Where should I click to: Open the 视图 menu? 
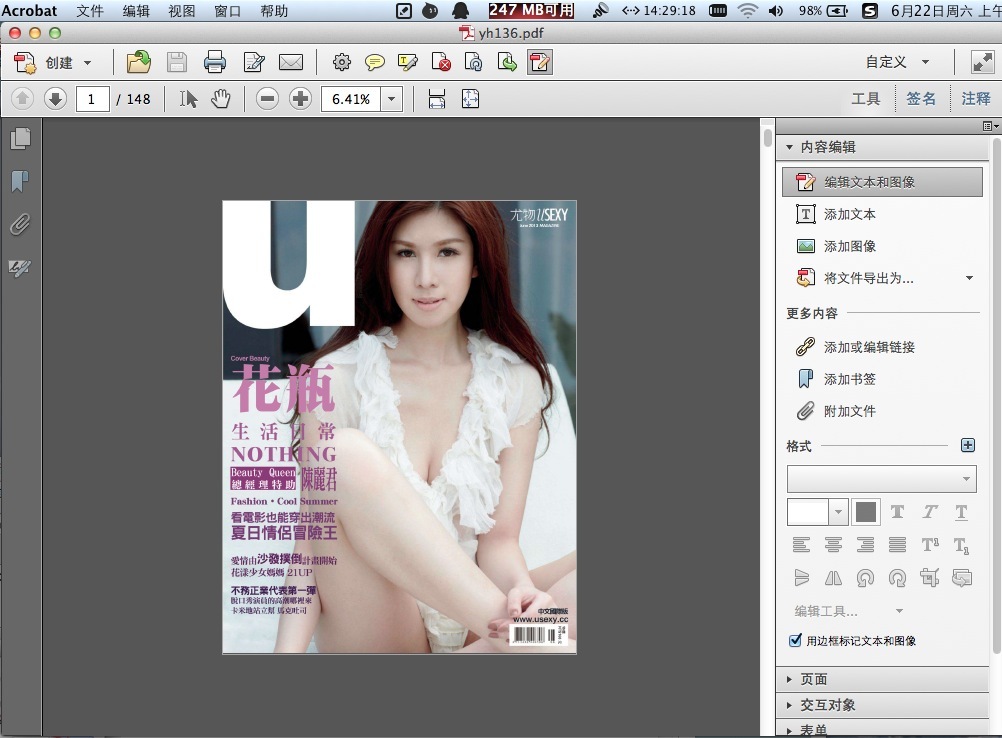[182, 11]
